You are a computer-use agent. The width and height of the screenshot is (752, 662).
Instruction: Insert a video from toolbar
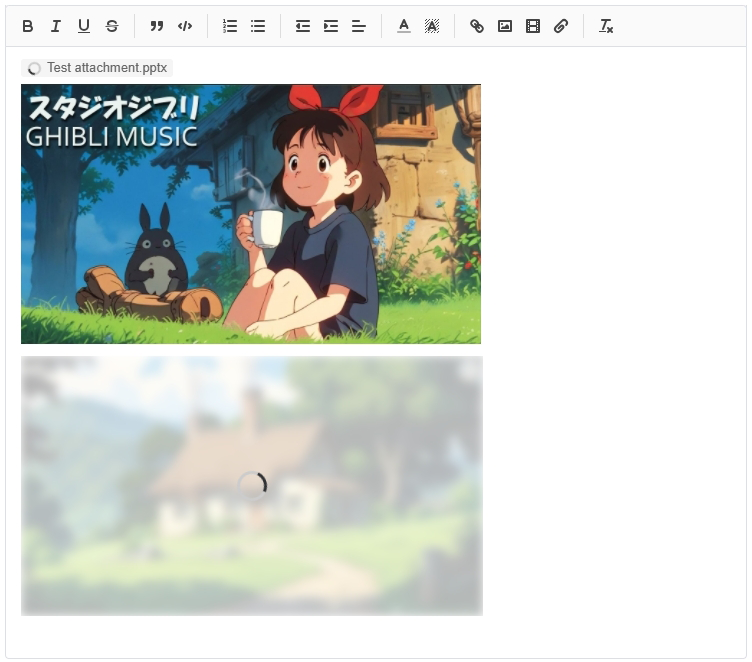(x=533, y=26)
